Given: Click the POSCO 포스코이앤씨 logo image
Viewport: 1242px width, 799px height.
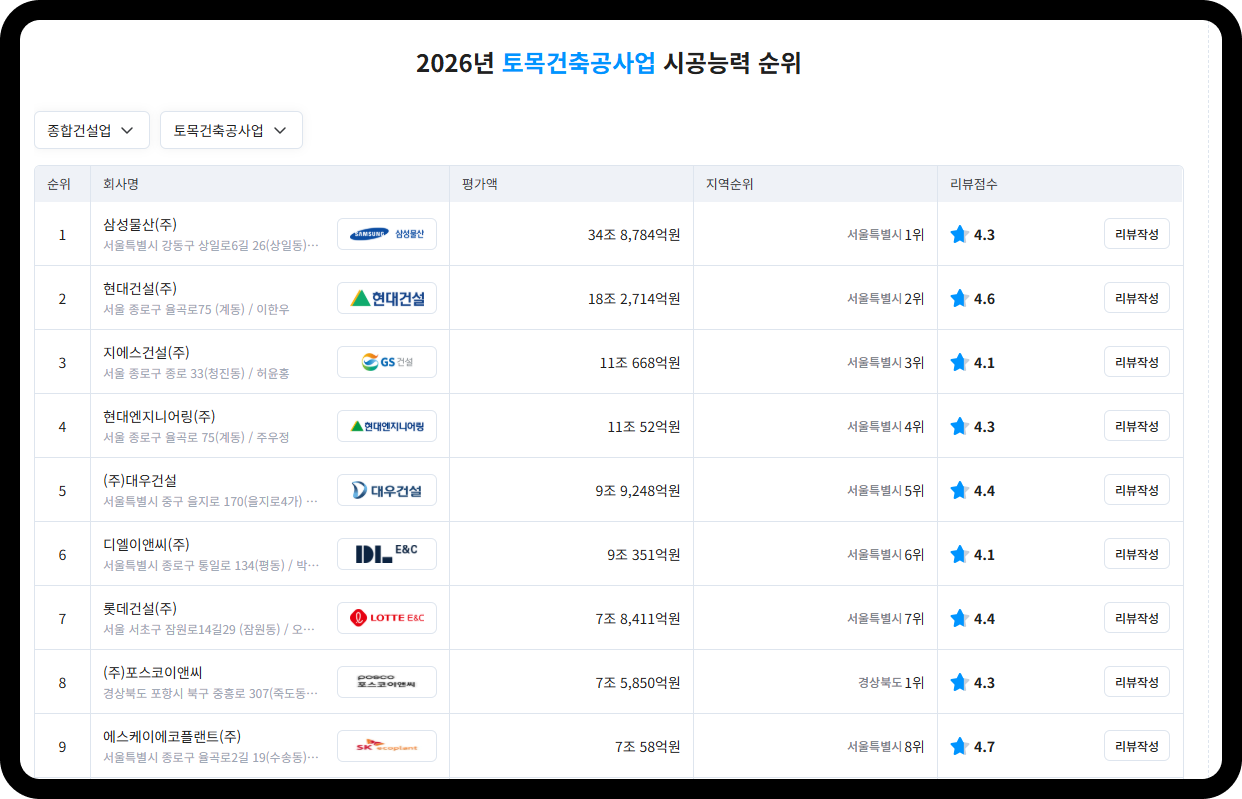Looking at the screenshot, I should (x=387, y=682).
